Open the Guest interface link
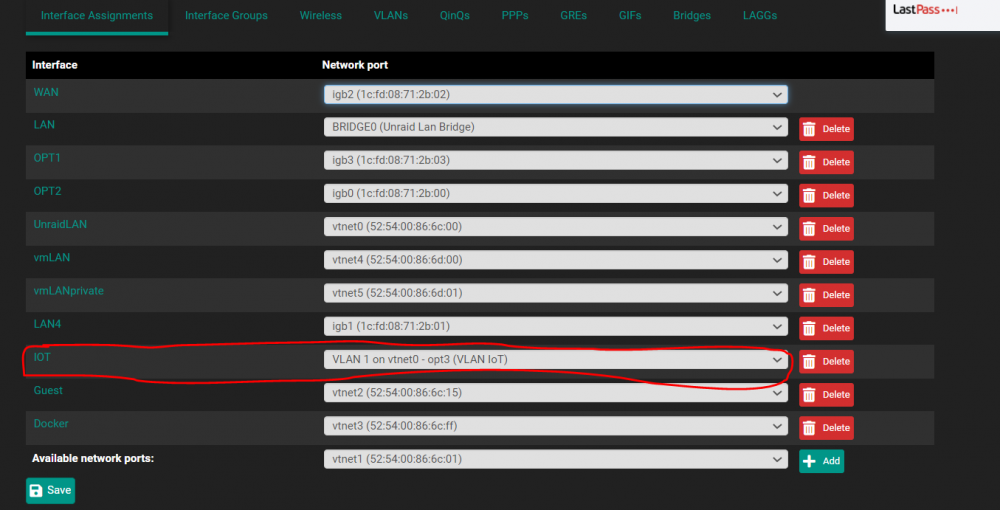 pos(48,390)
